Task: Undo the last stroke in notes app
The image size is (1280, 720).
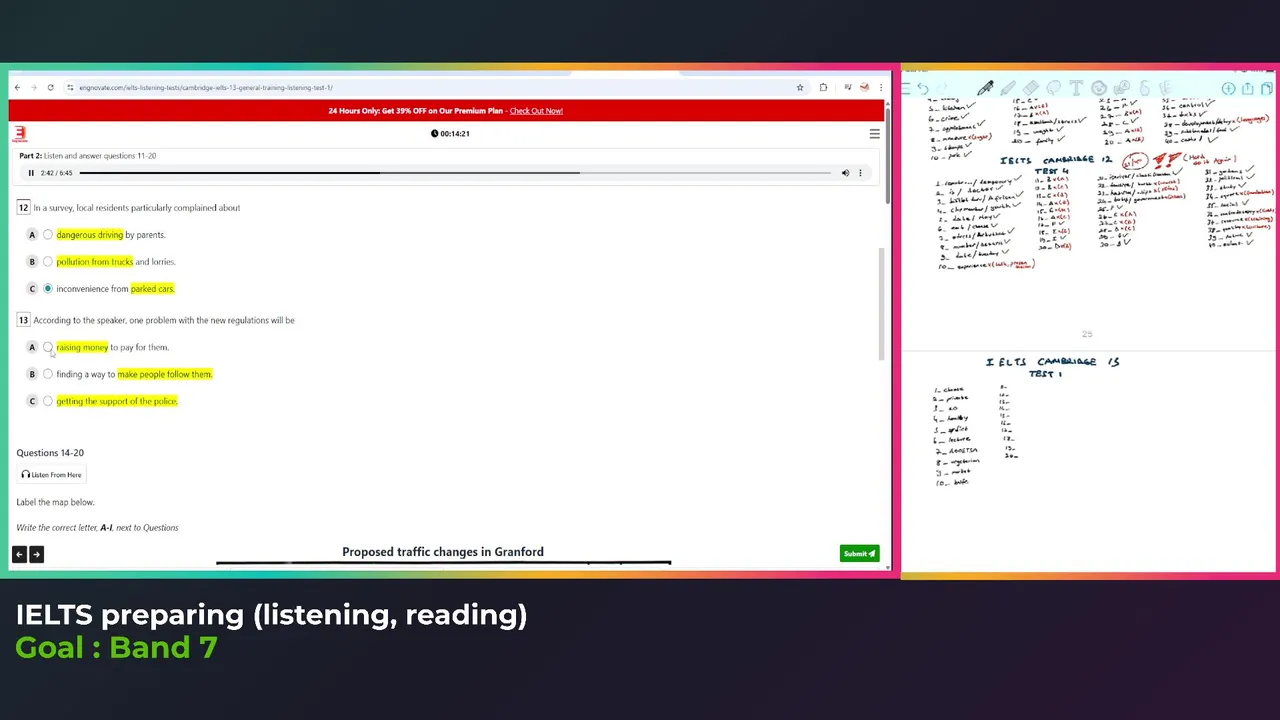Action: pyautogui.click(x=922, y=89)
